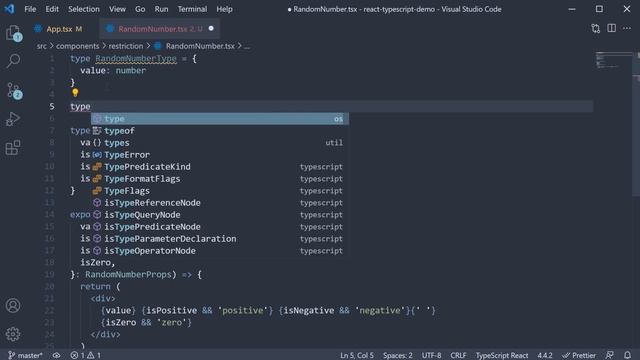Click the RandomNumberType identifier on line 1

[136, 59]
